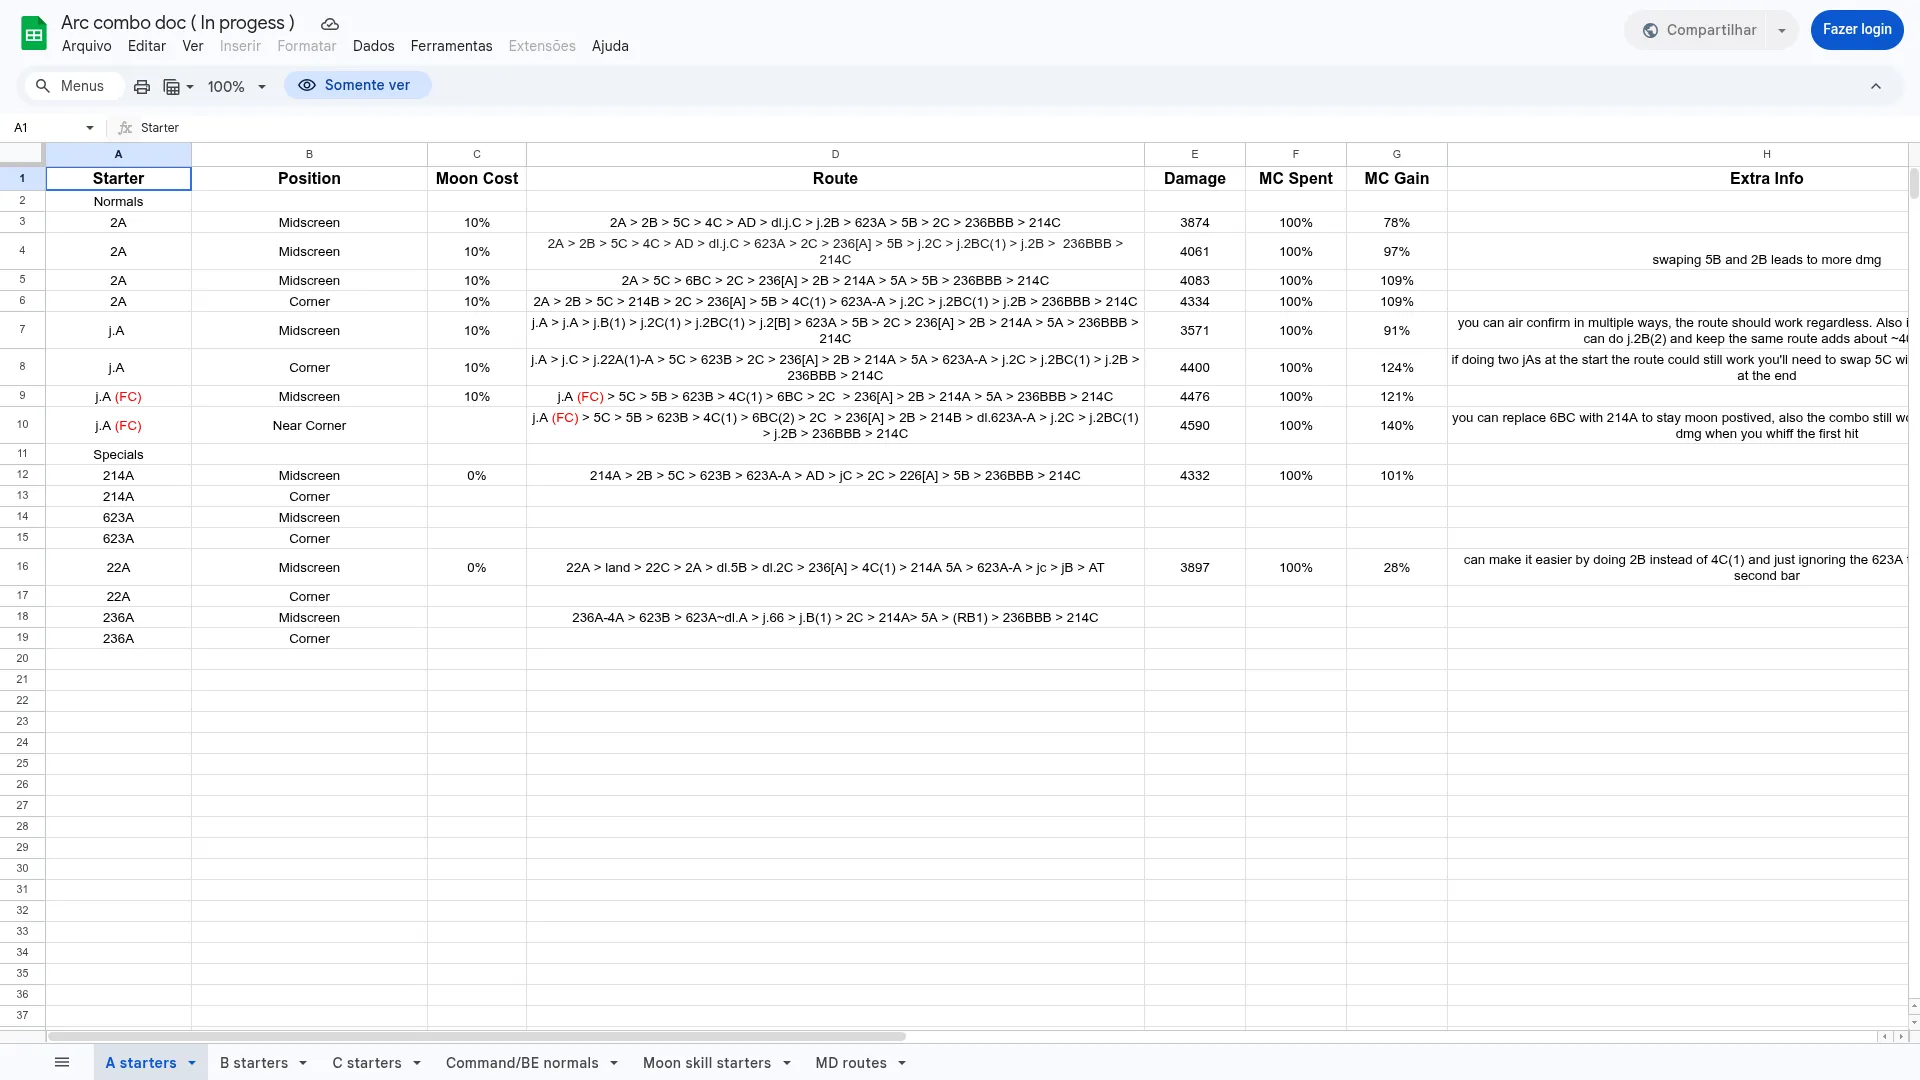Open B starters tab dropdown arrow

tap(303, 1063)
